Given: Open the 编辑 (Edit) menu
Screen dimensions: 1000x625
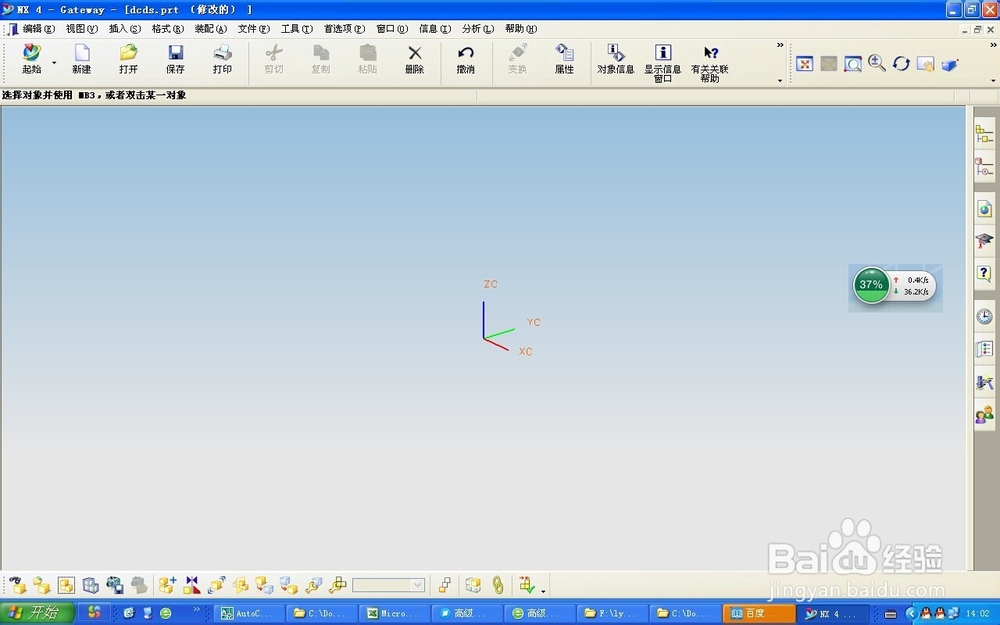Looking at the screenshot, I should tap(39, 29).
